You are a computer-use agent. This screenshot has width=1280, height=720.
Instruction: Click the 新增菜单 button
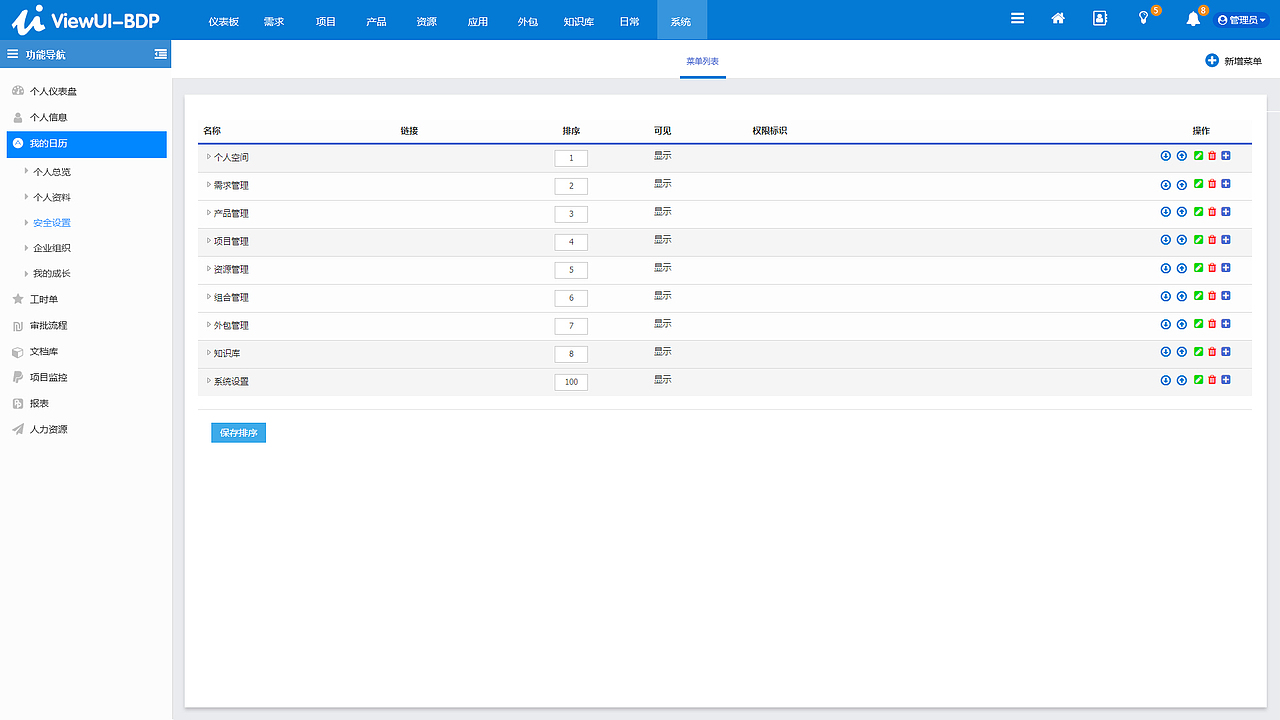1233,61
